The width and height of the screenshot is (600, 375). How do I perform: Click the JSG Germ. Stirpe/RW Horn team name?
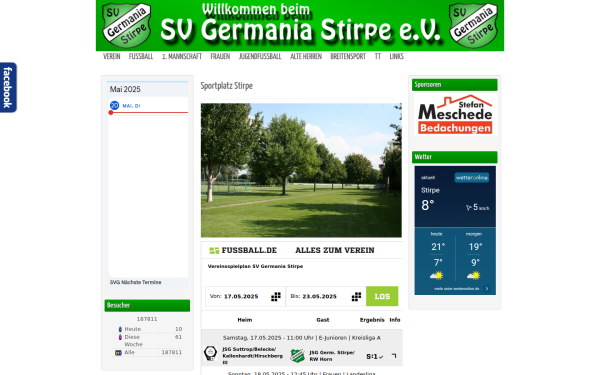(332, 356)
